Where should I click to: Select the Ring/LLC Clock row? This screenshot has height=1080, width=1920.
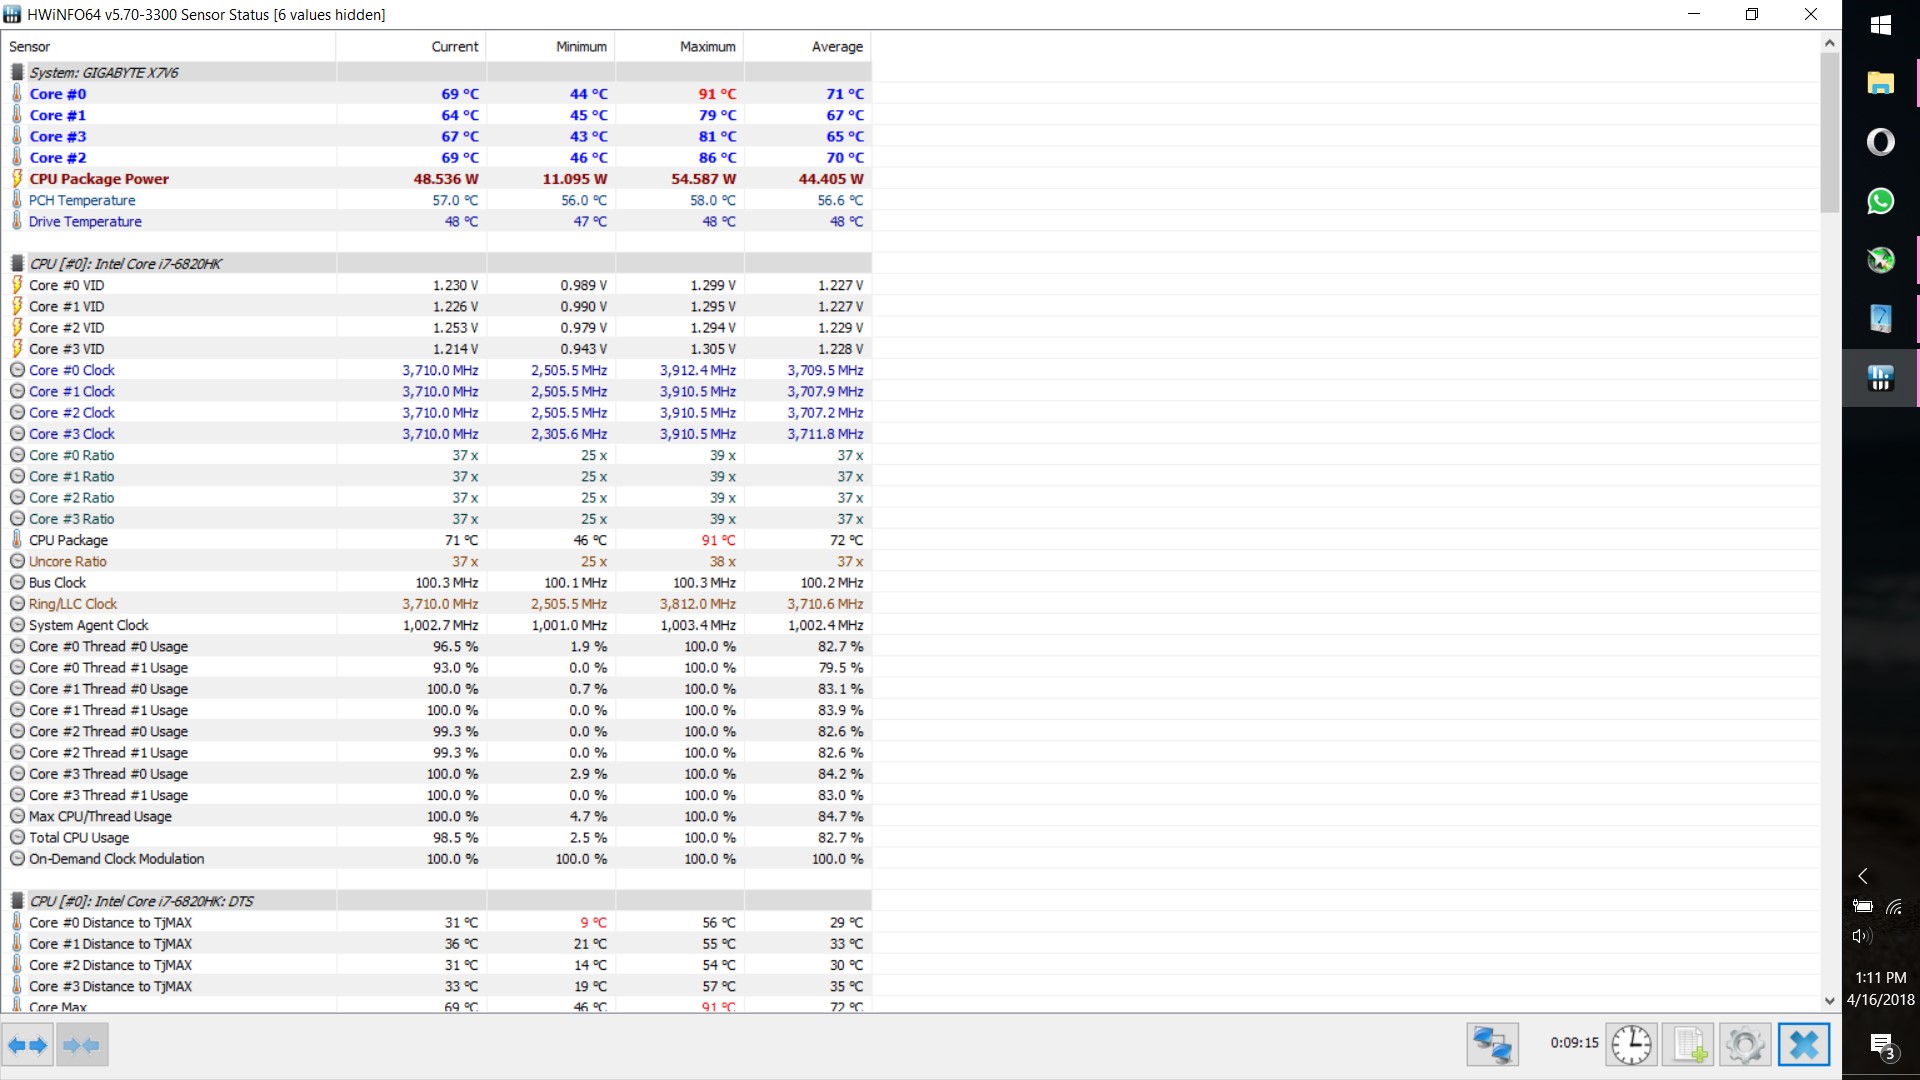click(436, 604)
